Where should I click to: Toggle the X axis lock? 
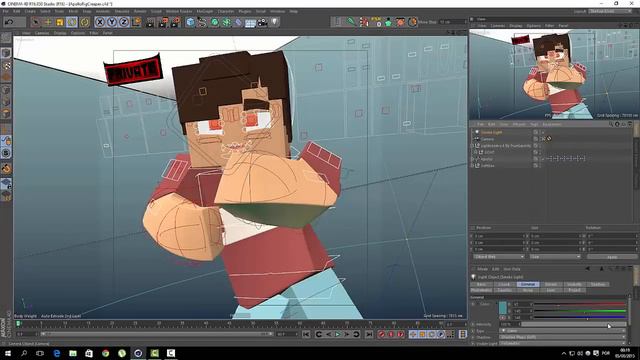click(x=100, y=22)
